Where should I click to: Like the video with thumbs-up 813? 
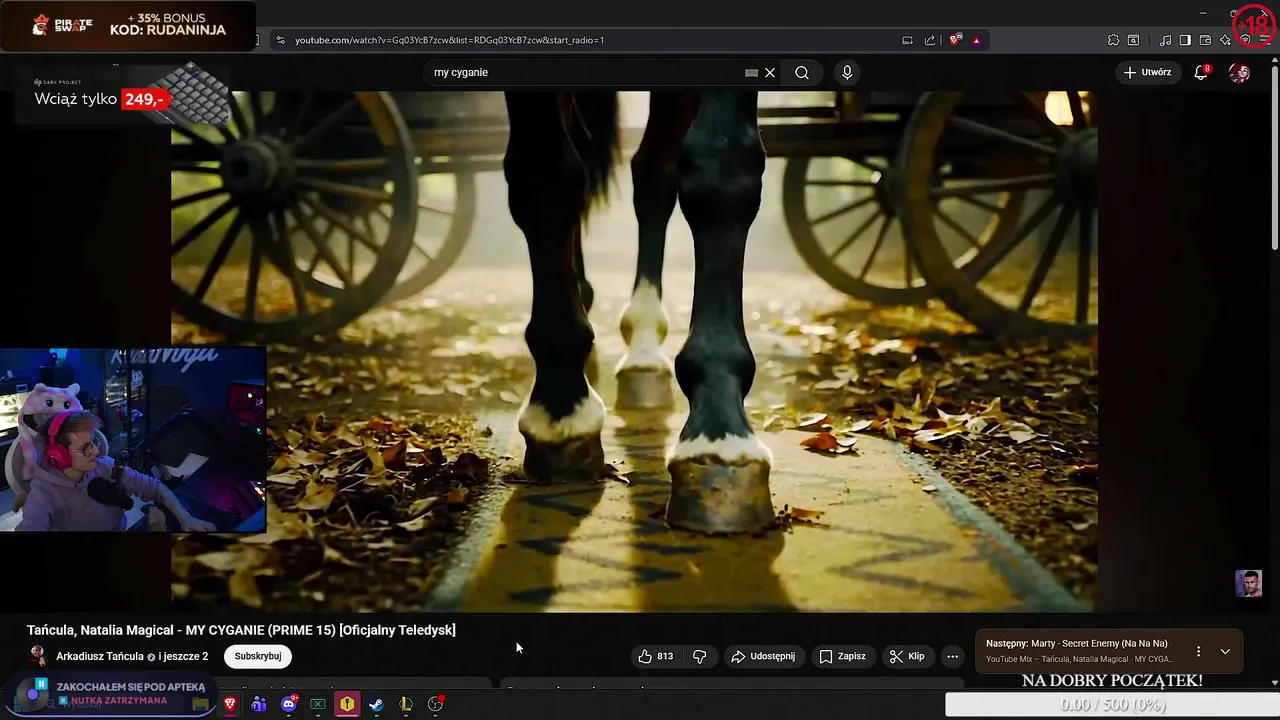point(655,656)
